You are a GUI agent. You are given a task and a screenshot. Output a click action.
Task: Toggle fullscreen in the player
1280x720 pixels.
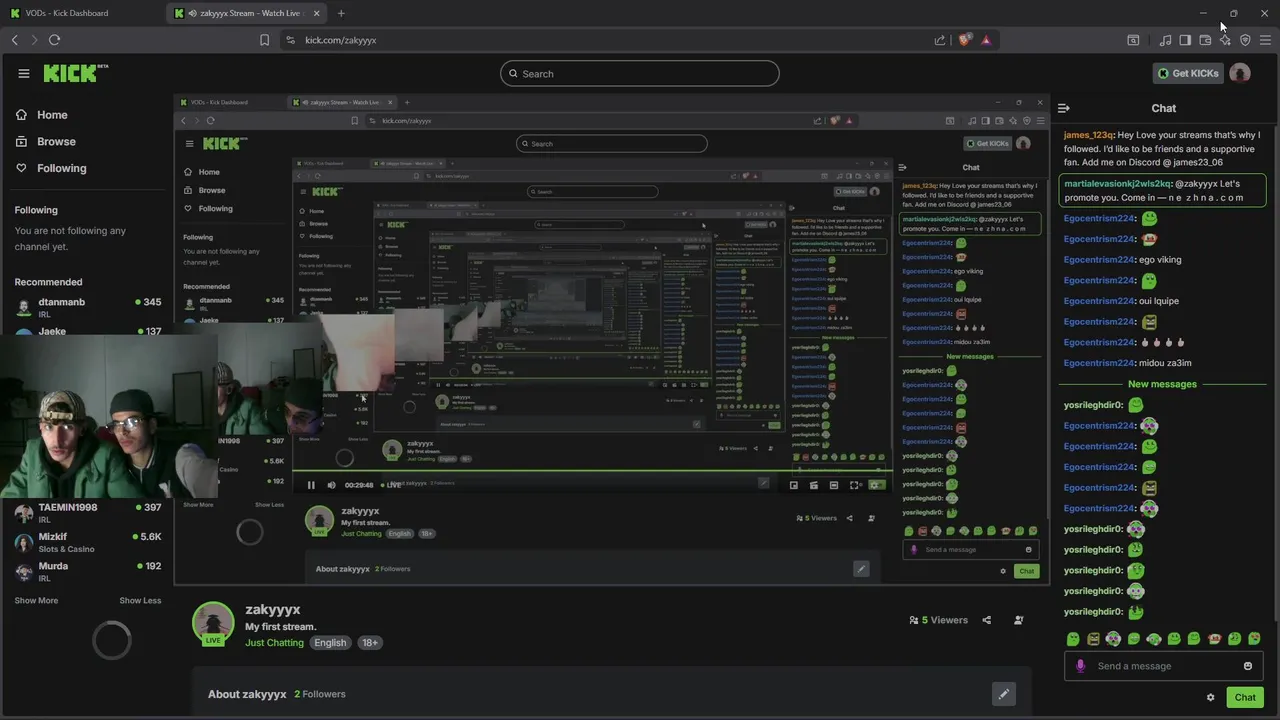[855, 485]
